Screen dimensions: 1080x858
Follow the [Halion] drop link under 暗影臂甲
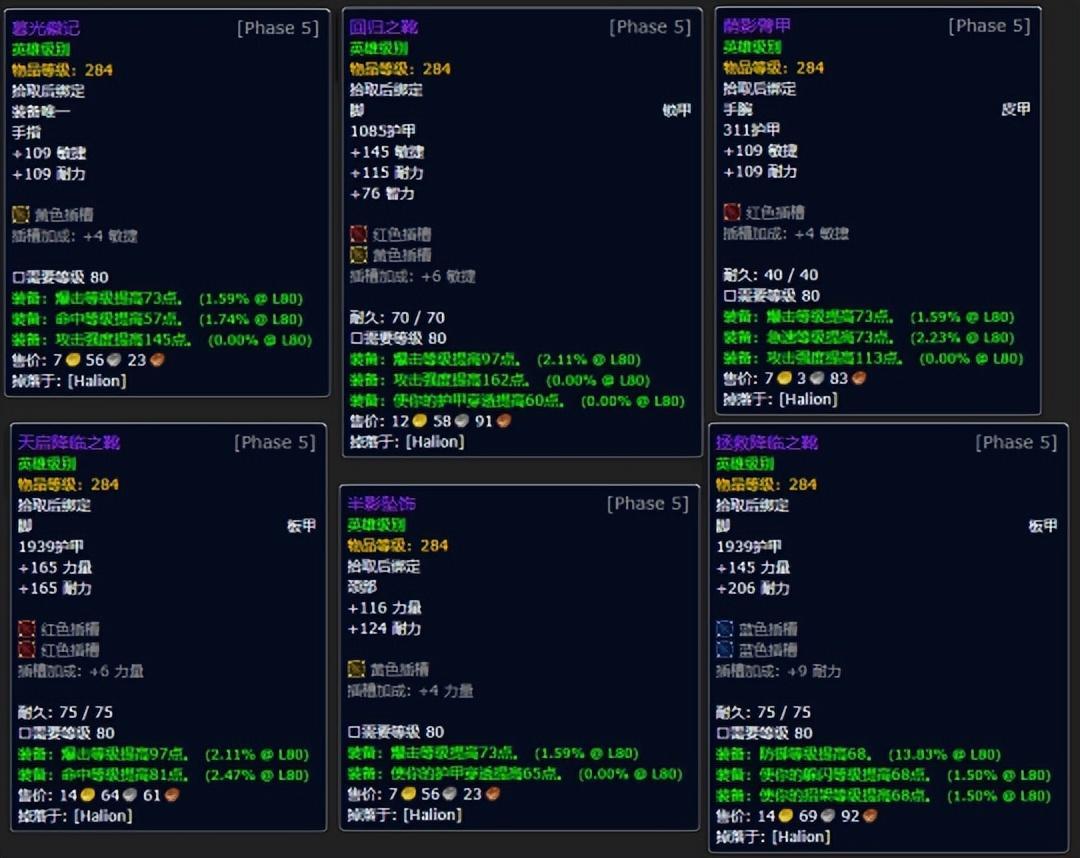click(x=803, y=399)
